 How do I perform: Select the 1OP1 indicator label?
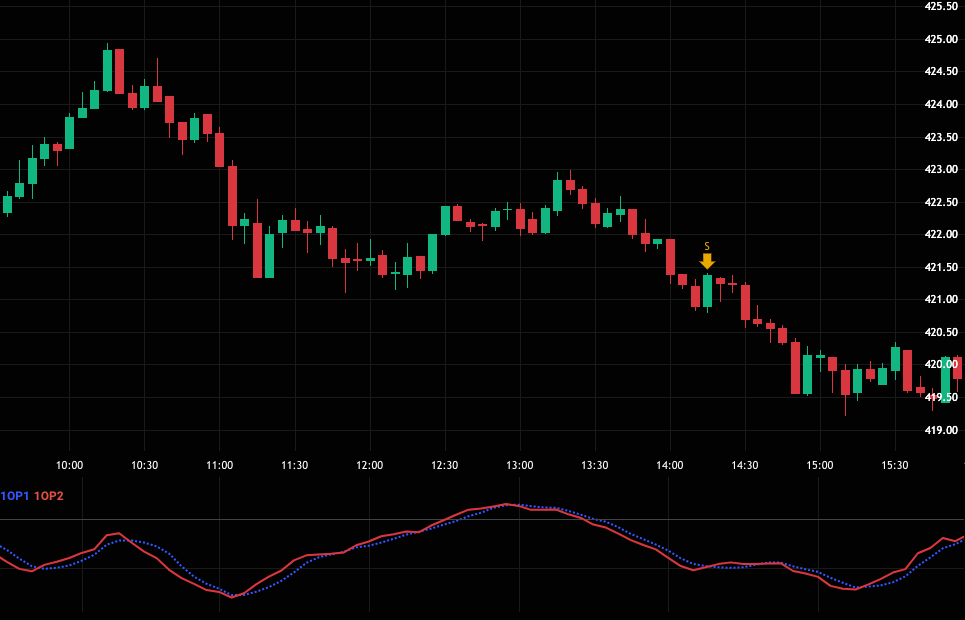pos(15,496)
